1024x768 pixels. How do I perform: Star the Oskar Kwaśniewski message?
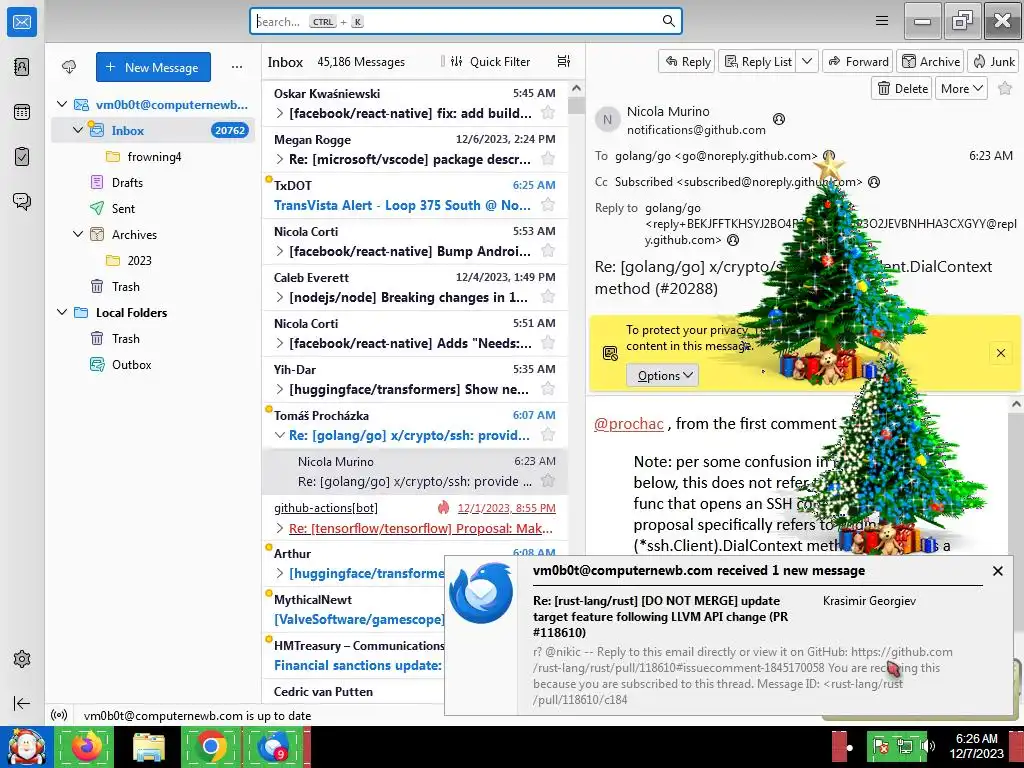[548, 113]
